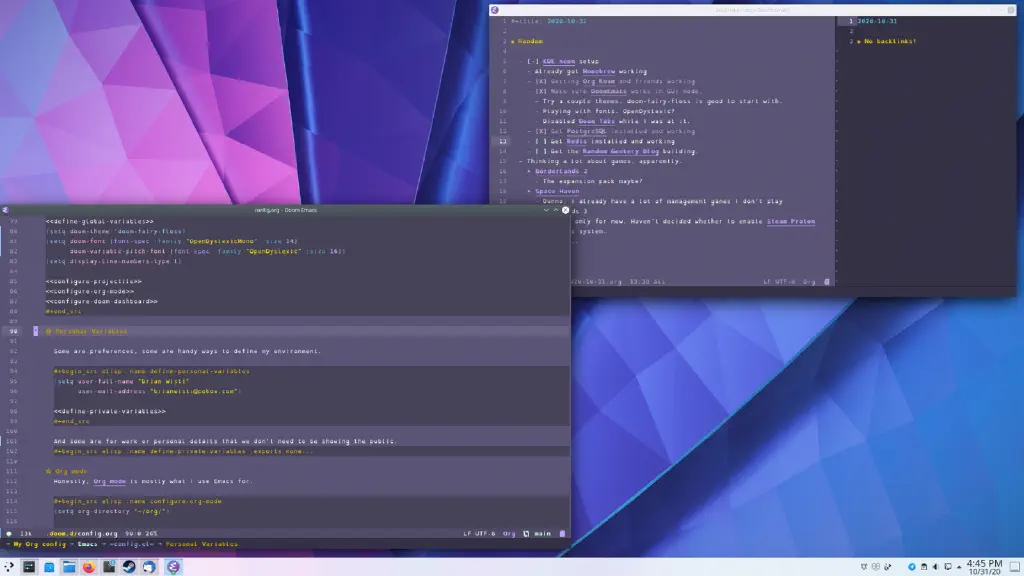Click the <<configure-doom-dashboard>> reference line

tap(101, 301)
